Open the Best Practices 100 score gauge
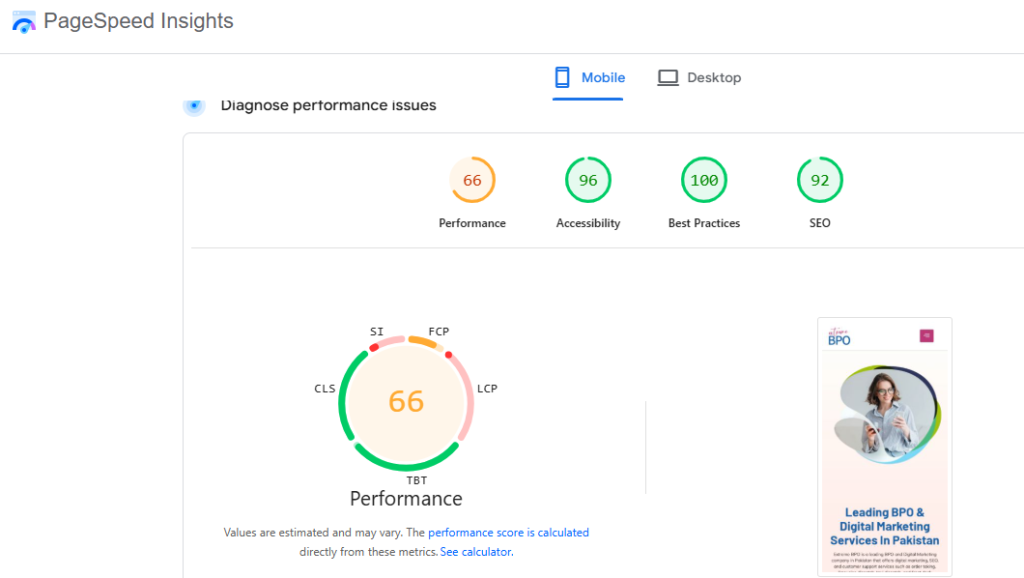Image resolution: width=1024 pixels, height=578 pixels. pos(704,181)
